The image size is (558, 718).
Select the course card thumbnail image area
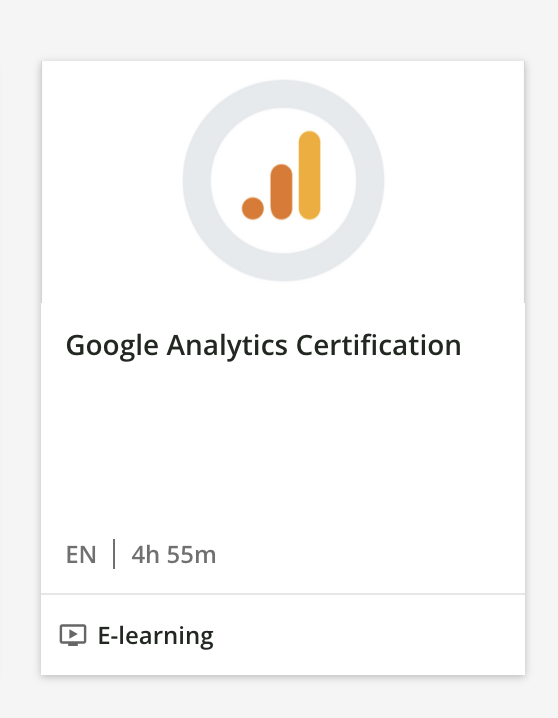coord(283,181)
